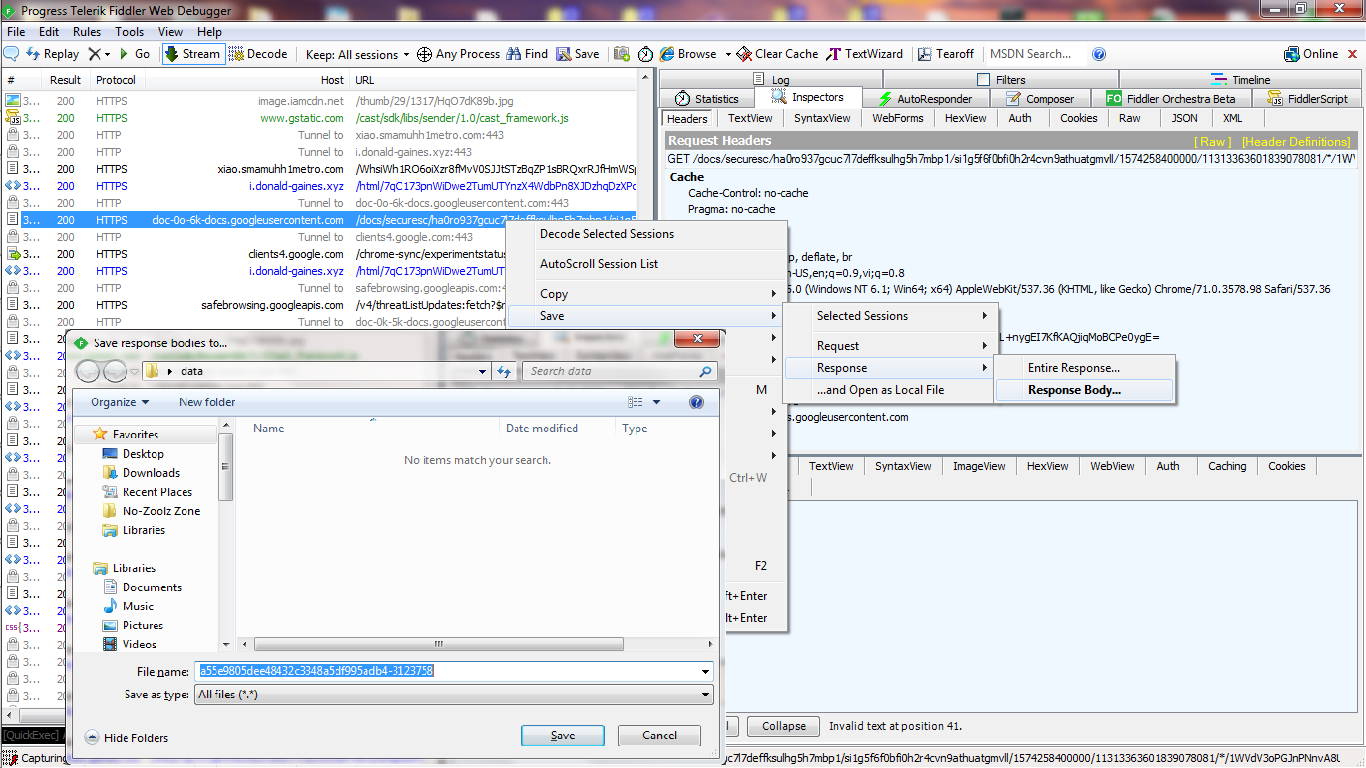Click the Collapse button in response pane
This screenshot has width=1366, height=768.
click(x=783, y=726)
